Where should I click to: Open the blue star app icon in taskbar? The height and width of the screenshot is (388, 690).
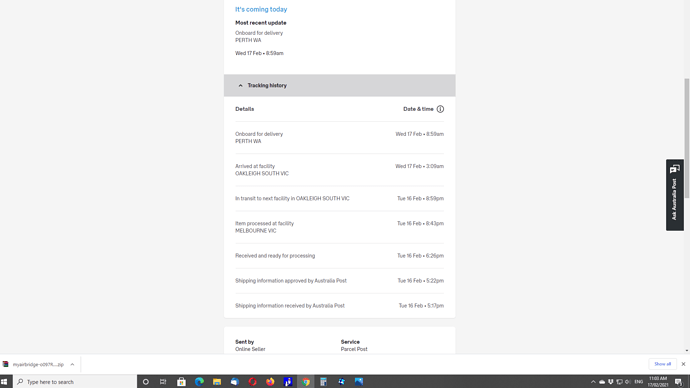pyautogui.click(x=341, y=382)
